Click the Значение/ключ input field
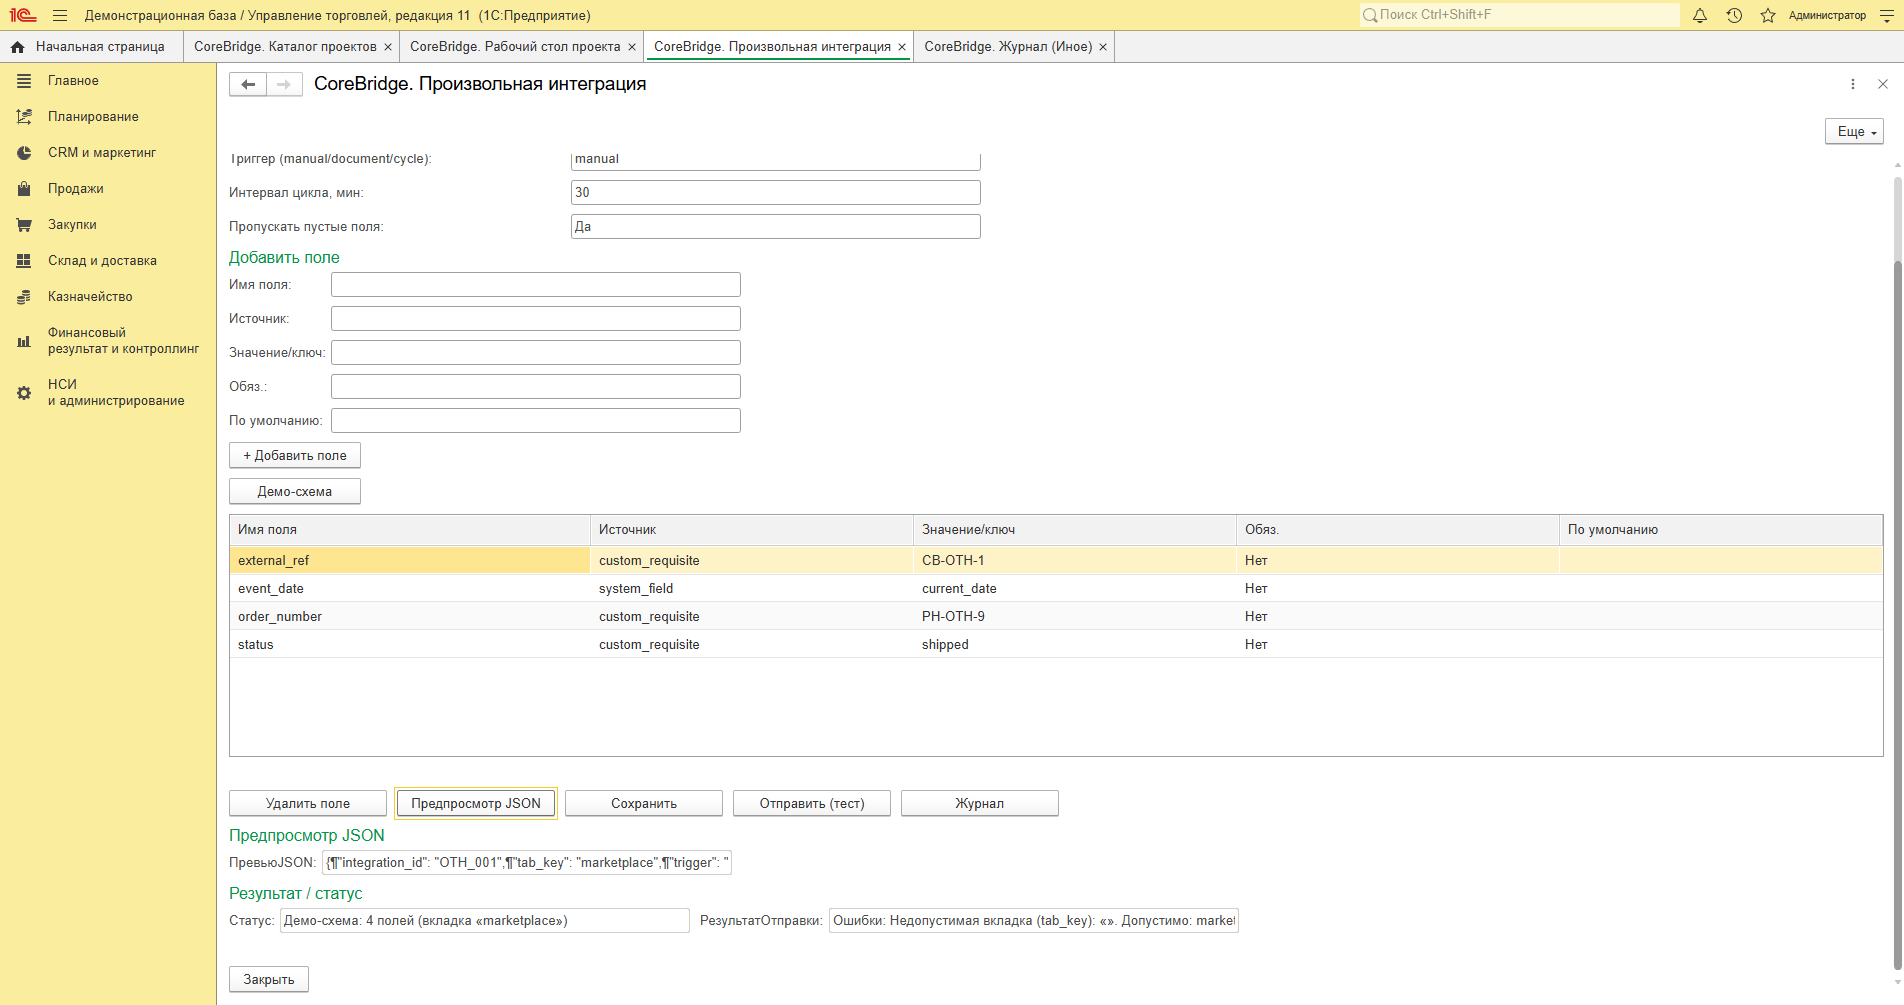This screenshot has height=1005, width=1904. tap(536, 353)
